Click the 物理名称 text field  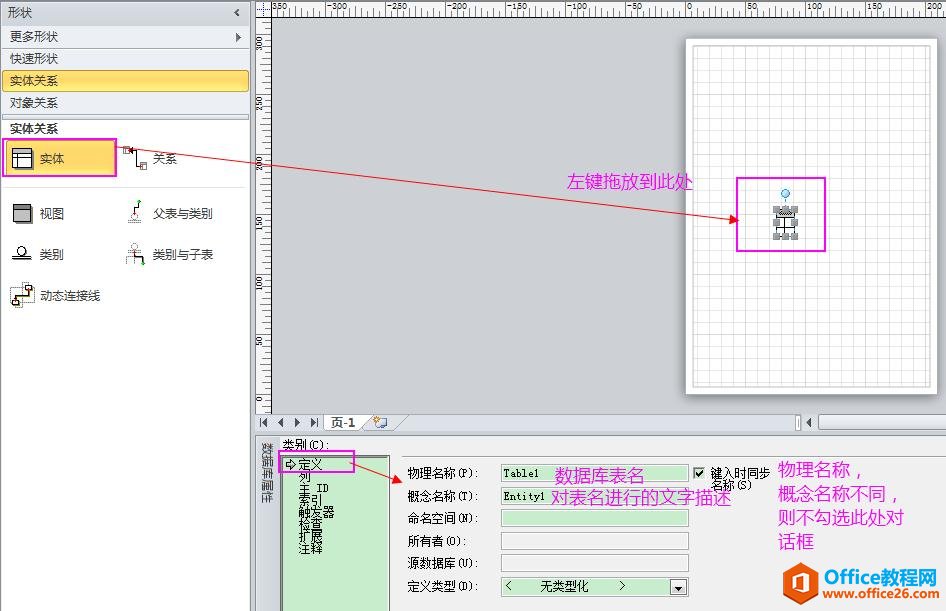(x=594, y=473)
